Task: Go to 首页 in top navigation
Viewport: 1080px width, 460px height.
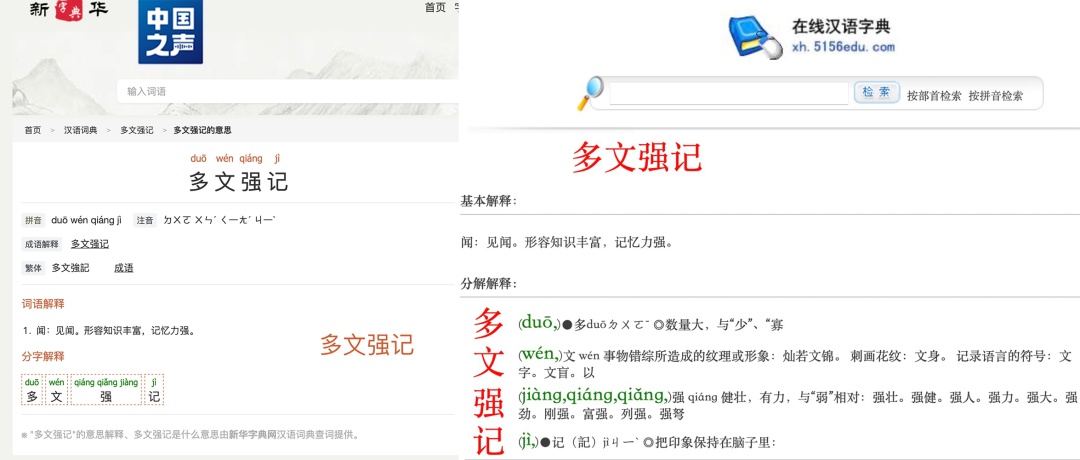Action: pyautogui.click(x=435, y=8)
